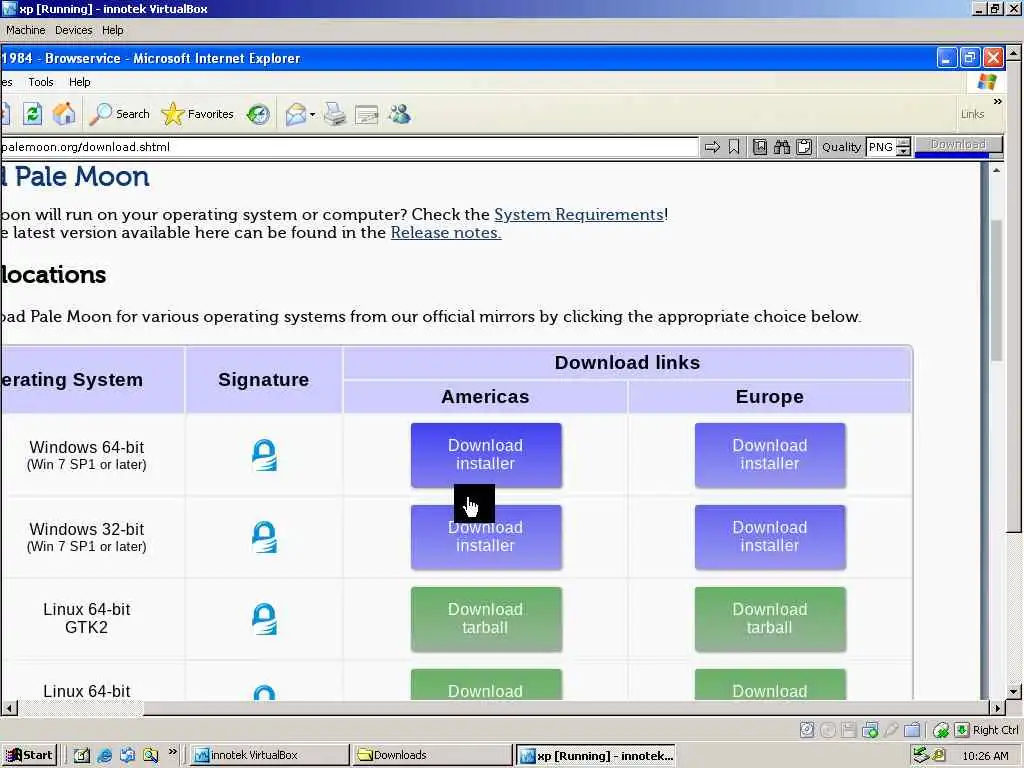Open the VirtualBox Machine menu
Image resolution: width=1024 pixels, height=768 pixels.
(x=25, y=30)
